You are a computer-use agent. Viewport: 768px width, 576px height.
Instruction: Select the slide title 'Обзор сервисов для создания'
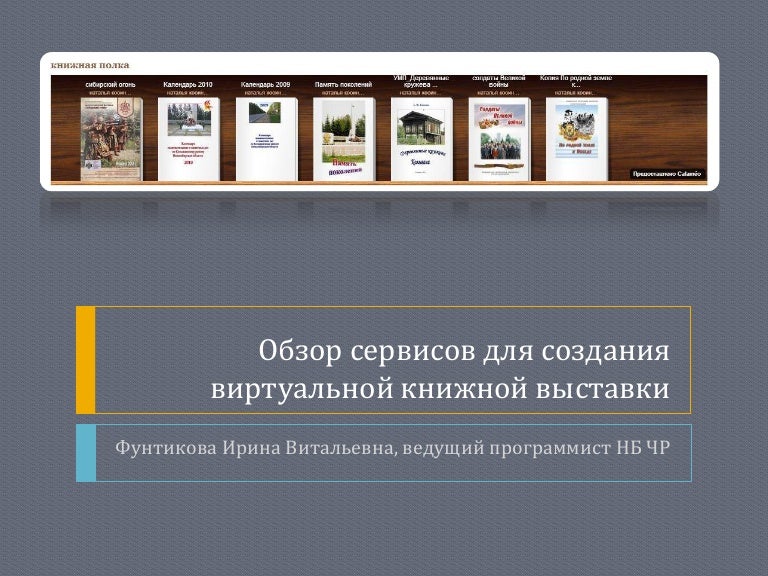[x=463, y=351]
